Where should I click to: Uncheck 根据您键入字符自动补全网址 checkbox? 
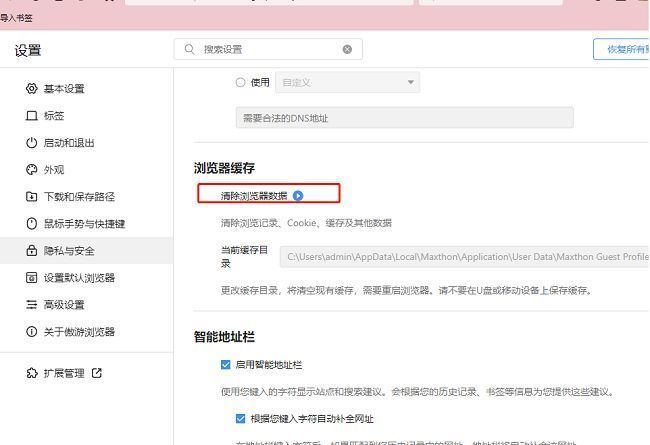pos(240,418)
